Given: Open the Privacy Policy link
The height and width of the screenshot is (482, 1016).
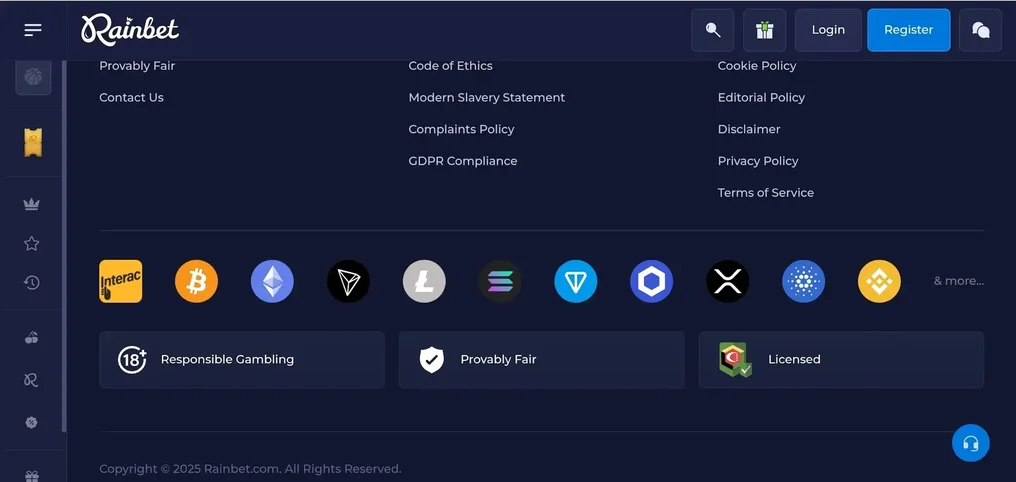Looking at the screenshot, I should pos(758,161).
